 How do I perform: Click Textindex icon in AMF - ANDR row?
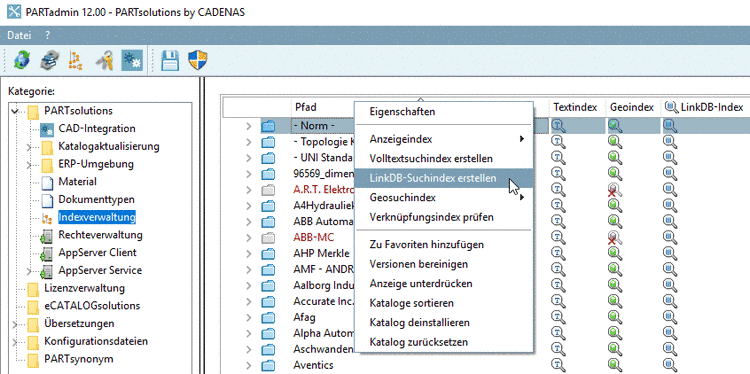[x=558, y=269]
